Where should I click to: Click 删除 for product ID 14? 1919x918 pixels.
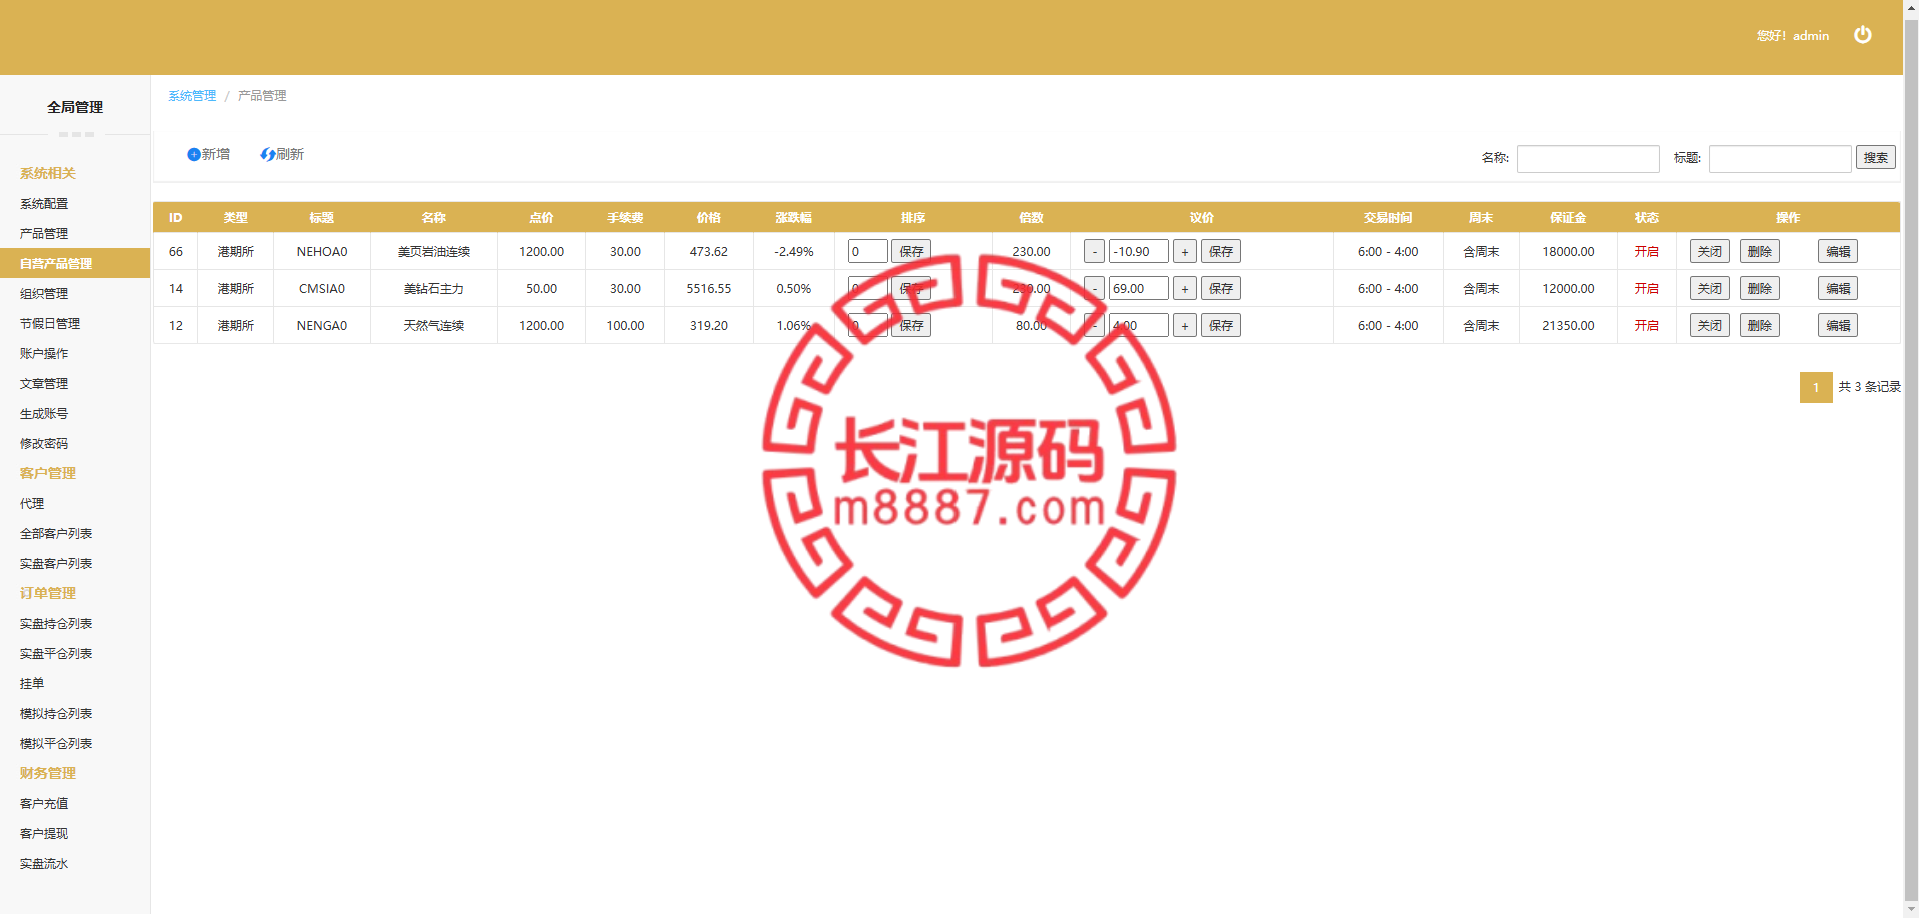[x=1760, y=288]
